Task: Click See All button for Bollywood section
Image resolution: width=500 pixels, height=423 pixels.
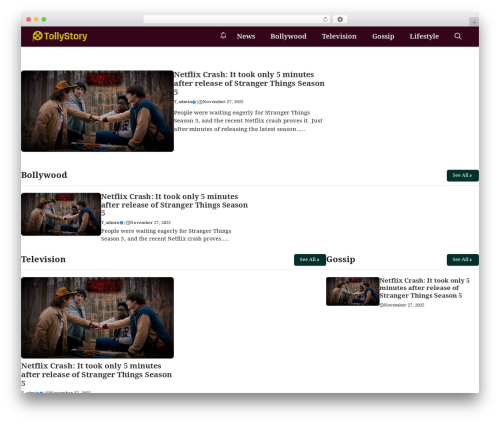Action: coord(463,175)
